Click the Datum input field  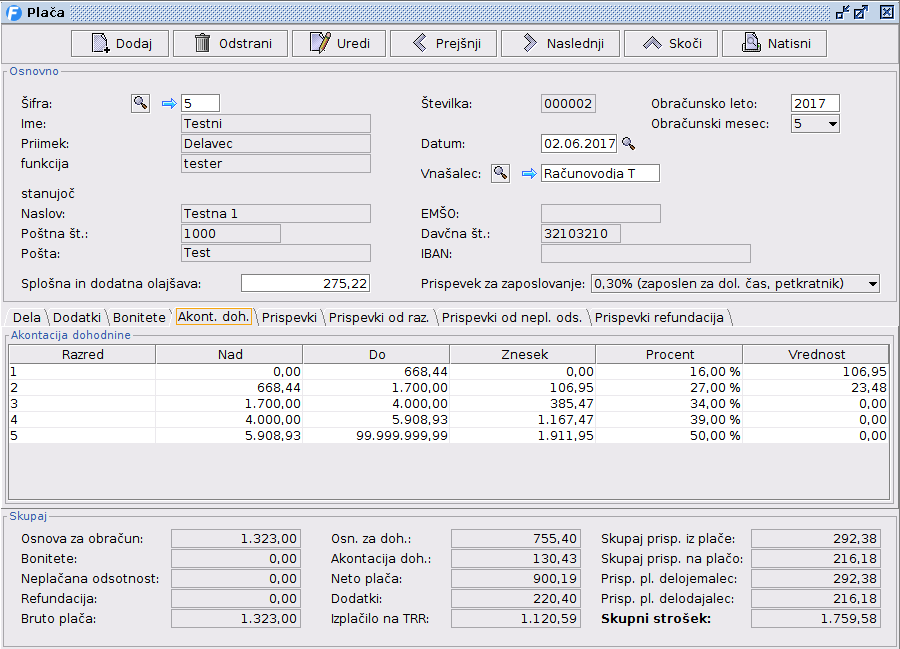(579, 143)
